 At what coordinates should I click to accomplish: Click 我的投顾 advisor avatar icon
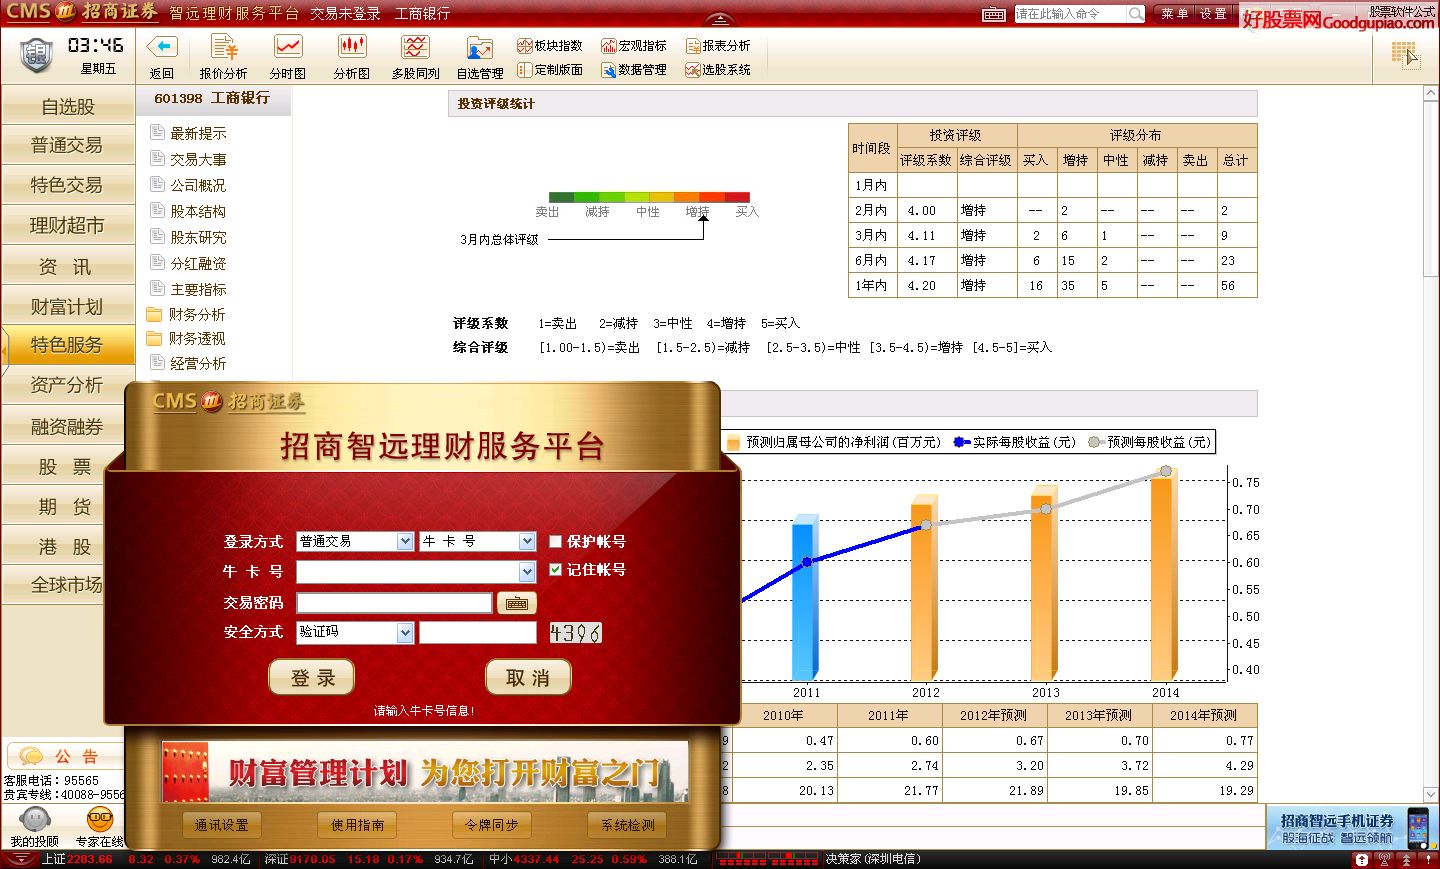[x=35, y=820]
